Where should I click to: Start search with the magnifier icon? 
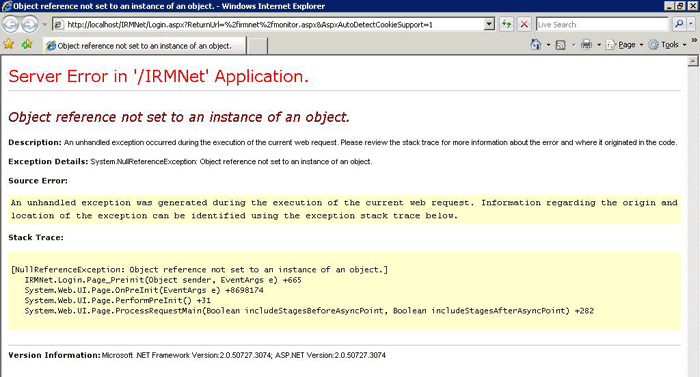[679, 24]
